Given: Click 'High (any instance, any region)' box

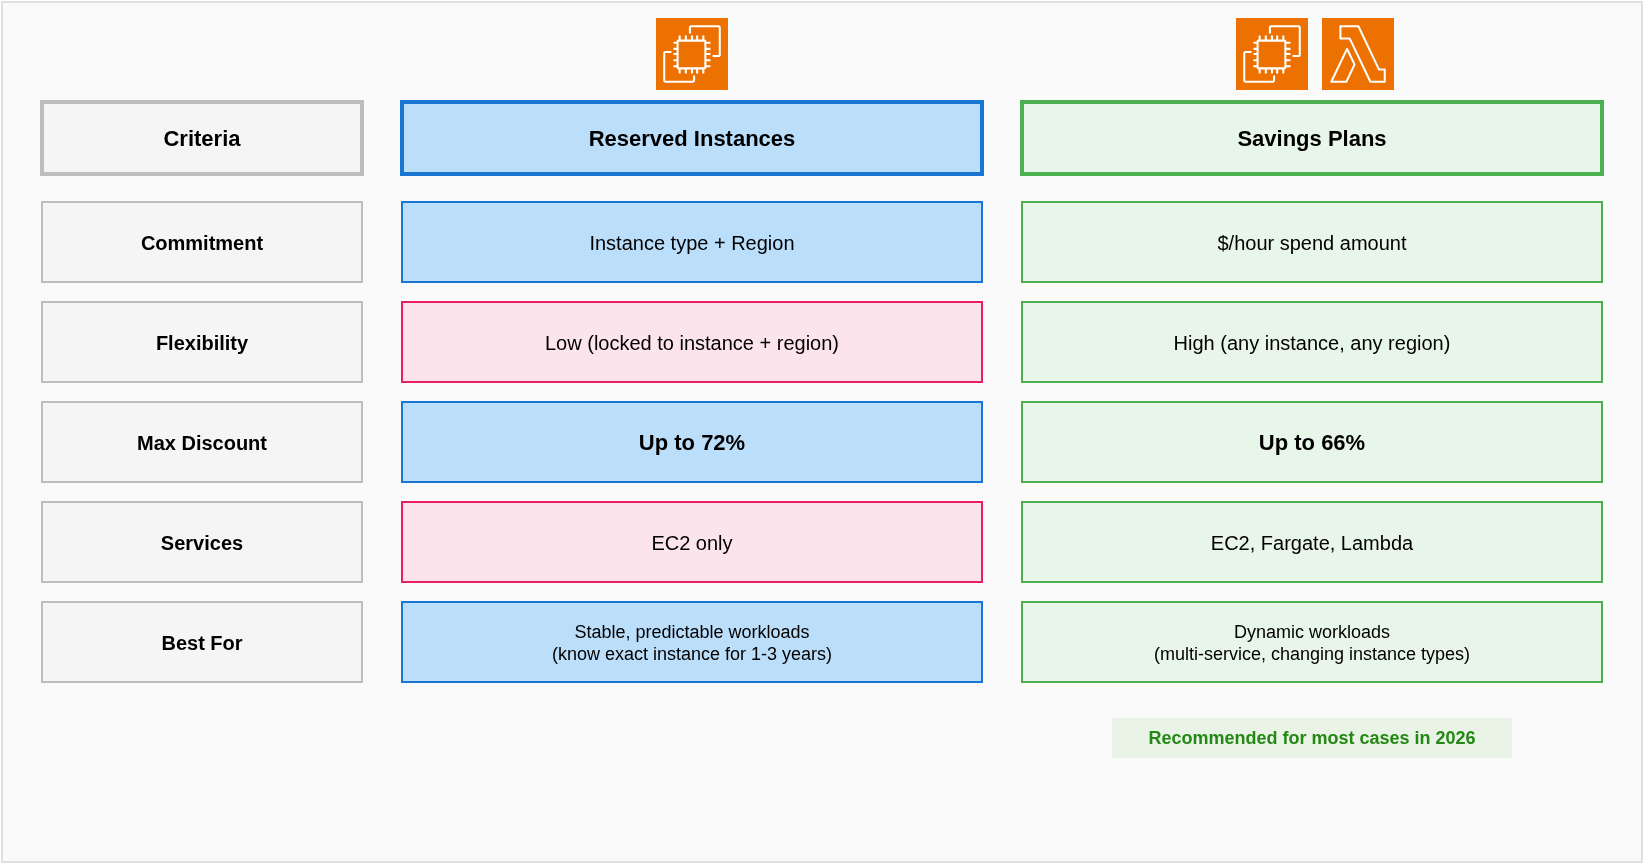Looking at the screenshot, I should point(1311,342).
